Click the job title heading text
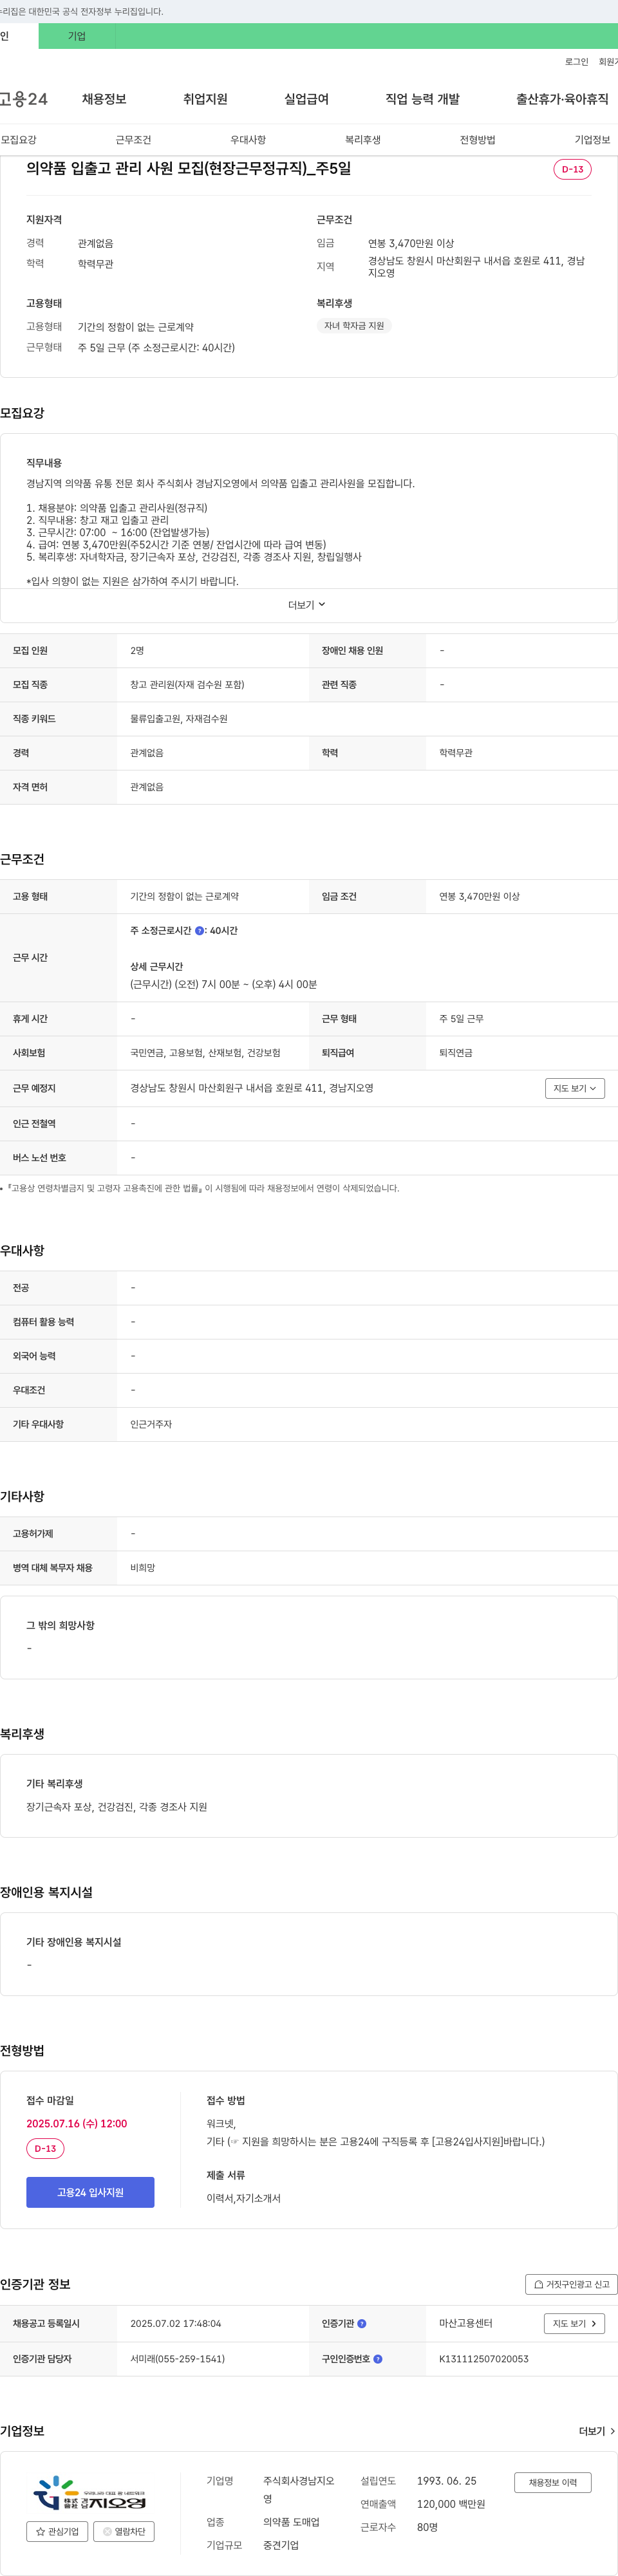 coord(189,169)
